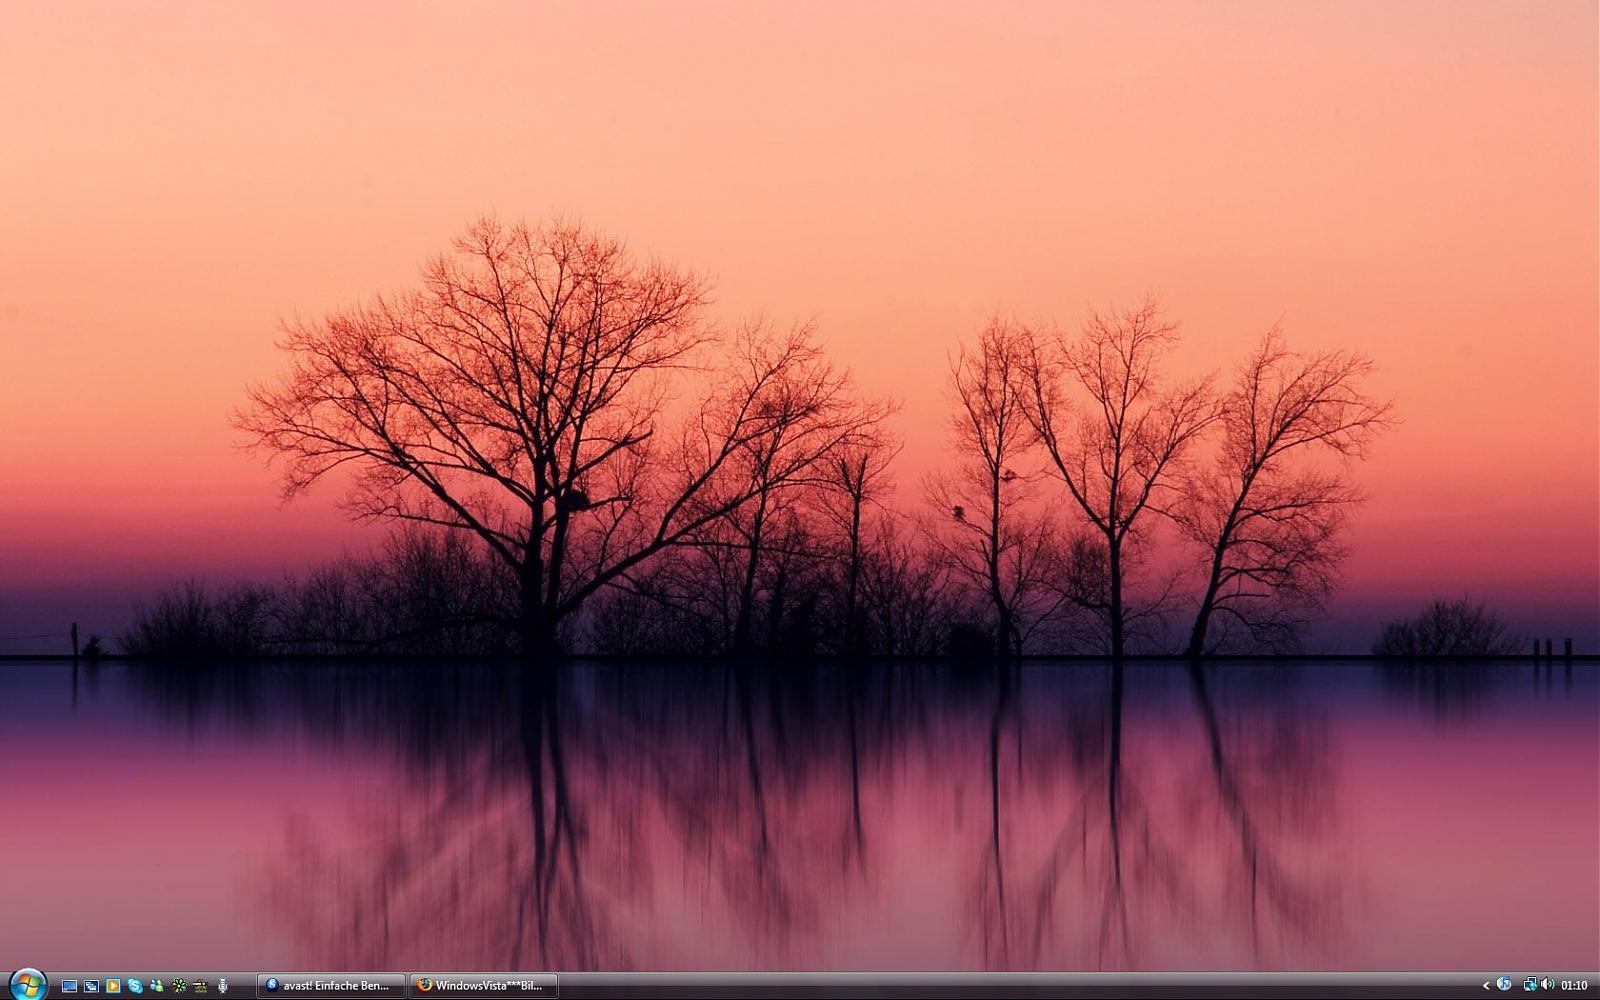
Task: Open the globe tray icon in notification area
Action: [x=1504, y=985]
